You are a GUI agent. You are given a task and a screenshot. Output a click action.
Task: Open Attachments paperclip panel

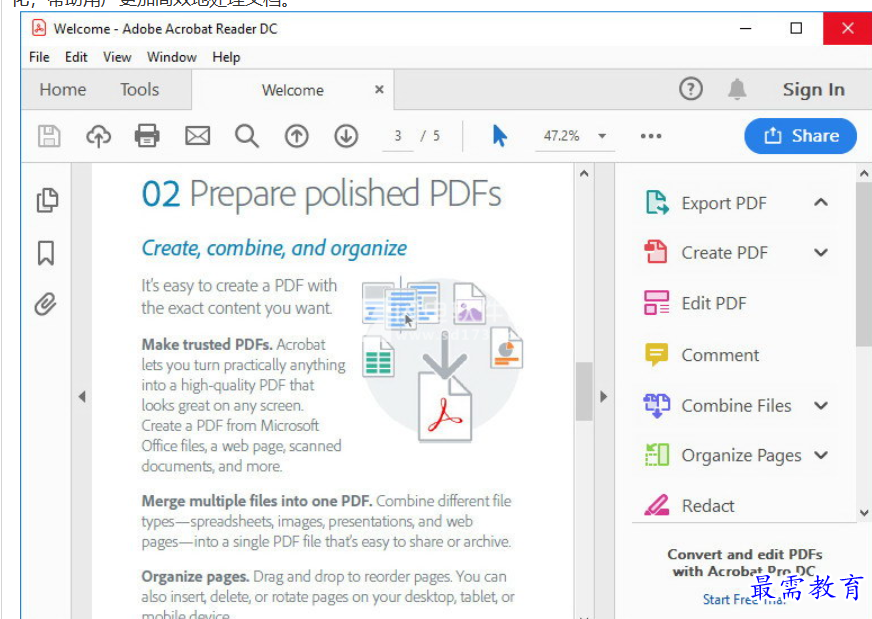(x=46, y=304)
